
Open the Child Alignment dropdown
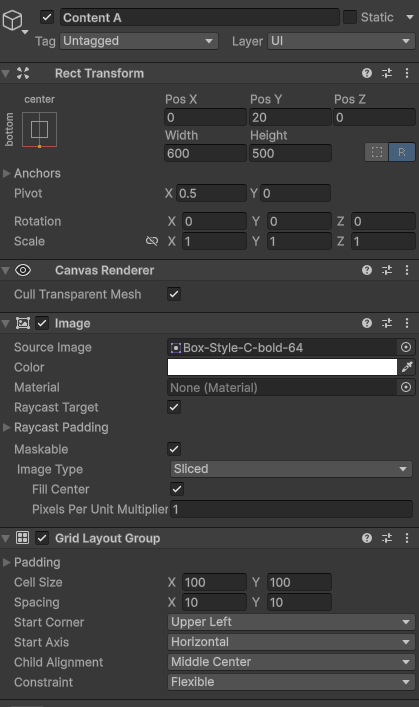291,662
